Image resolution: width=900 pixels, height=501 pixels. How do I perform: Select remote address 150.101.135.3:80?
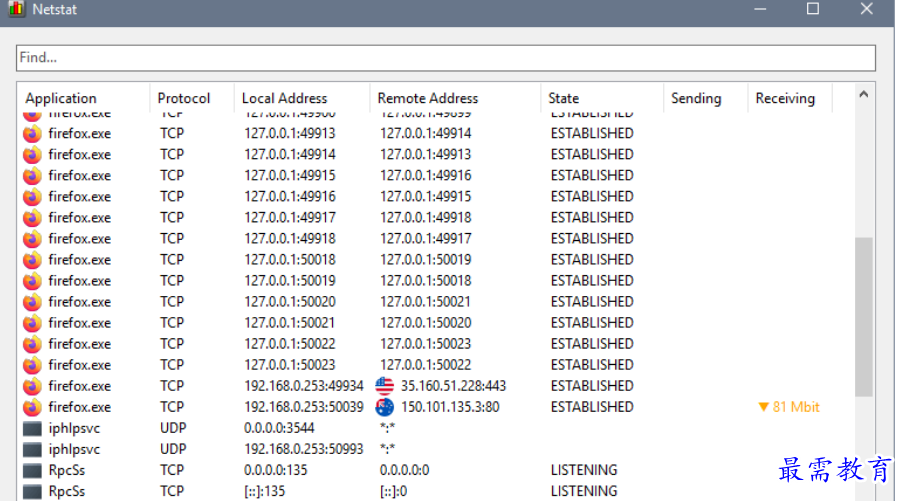pos(450,407)
